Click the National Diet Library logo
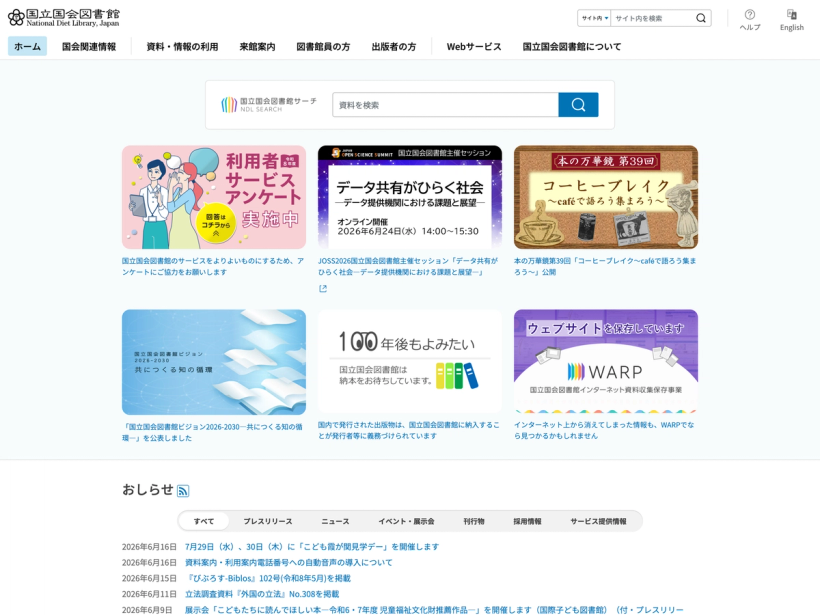Screen dimensions: 820x615 [x=64, y=18]
